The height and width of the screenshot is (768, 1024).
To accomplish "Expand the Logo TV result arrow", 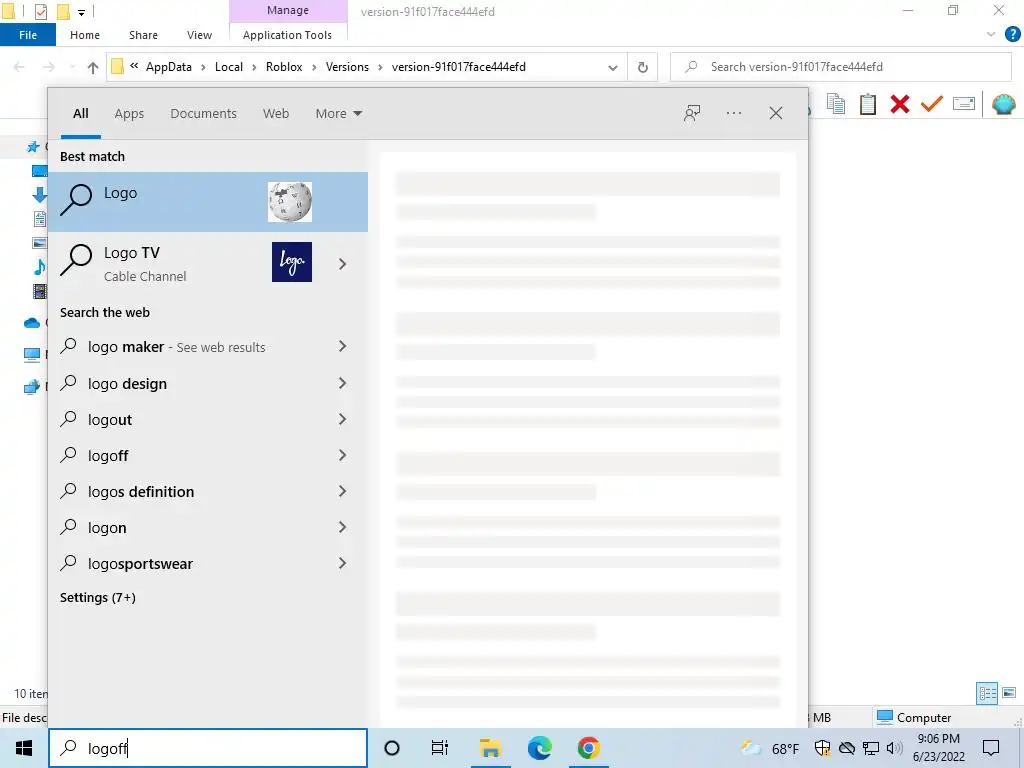I will (x=343, y=264).
